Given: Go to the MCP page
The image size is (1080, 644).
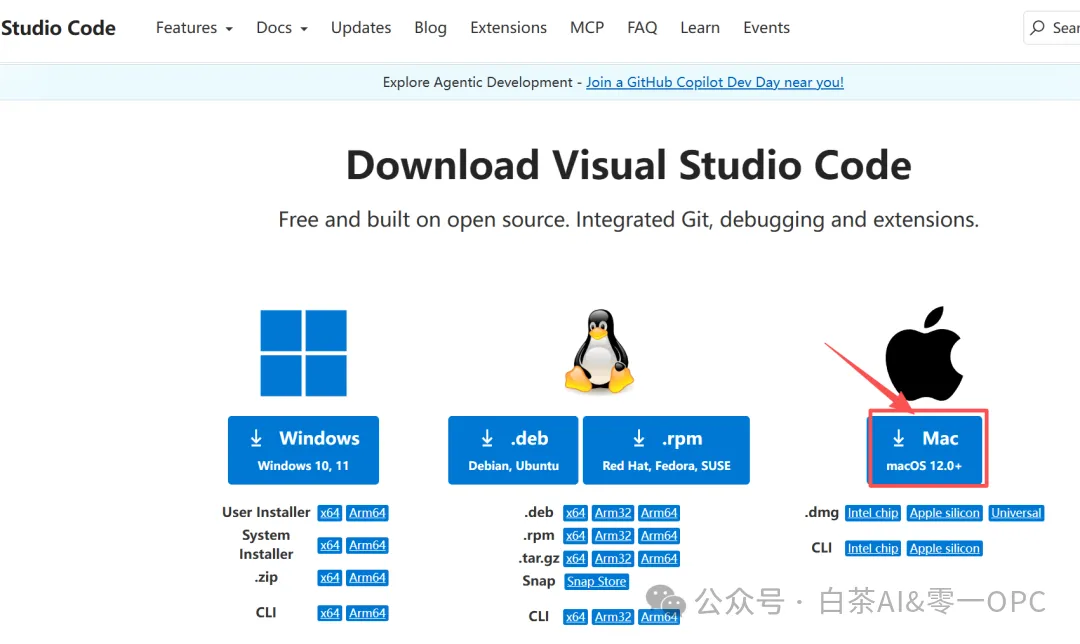Looking at the screenshot, I should (587, 28).
